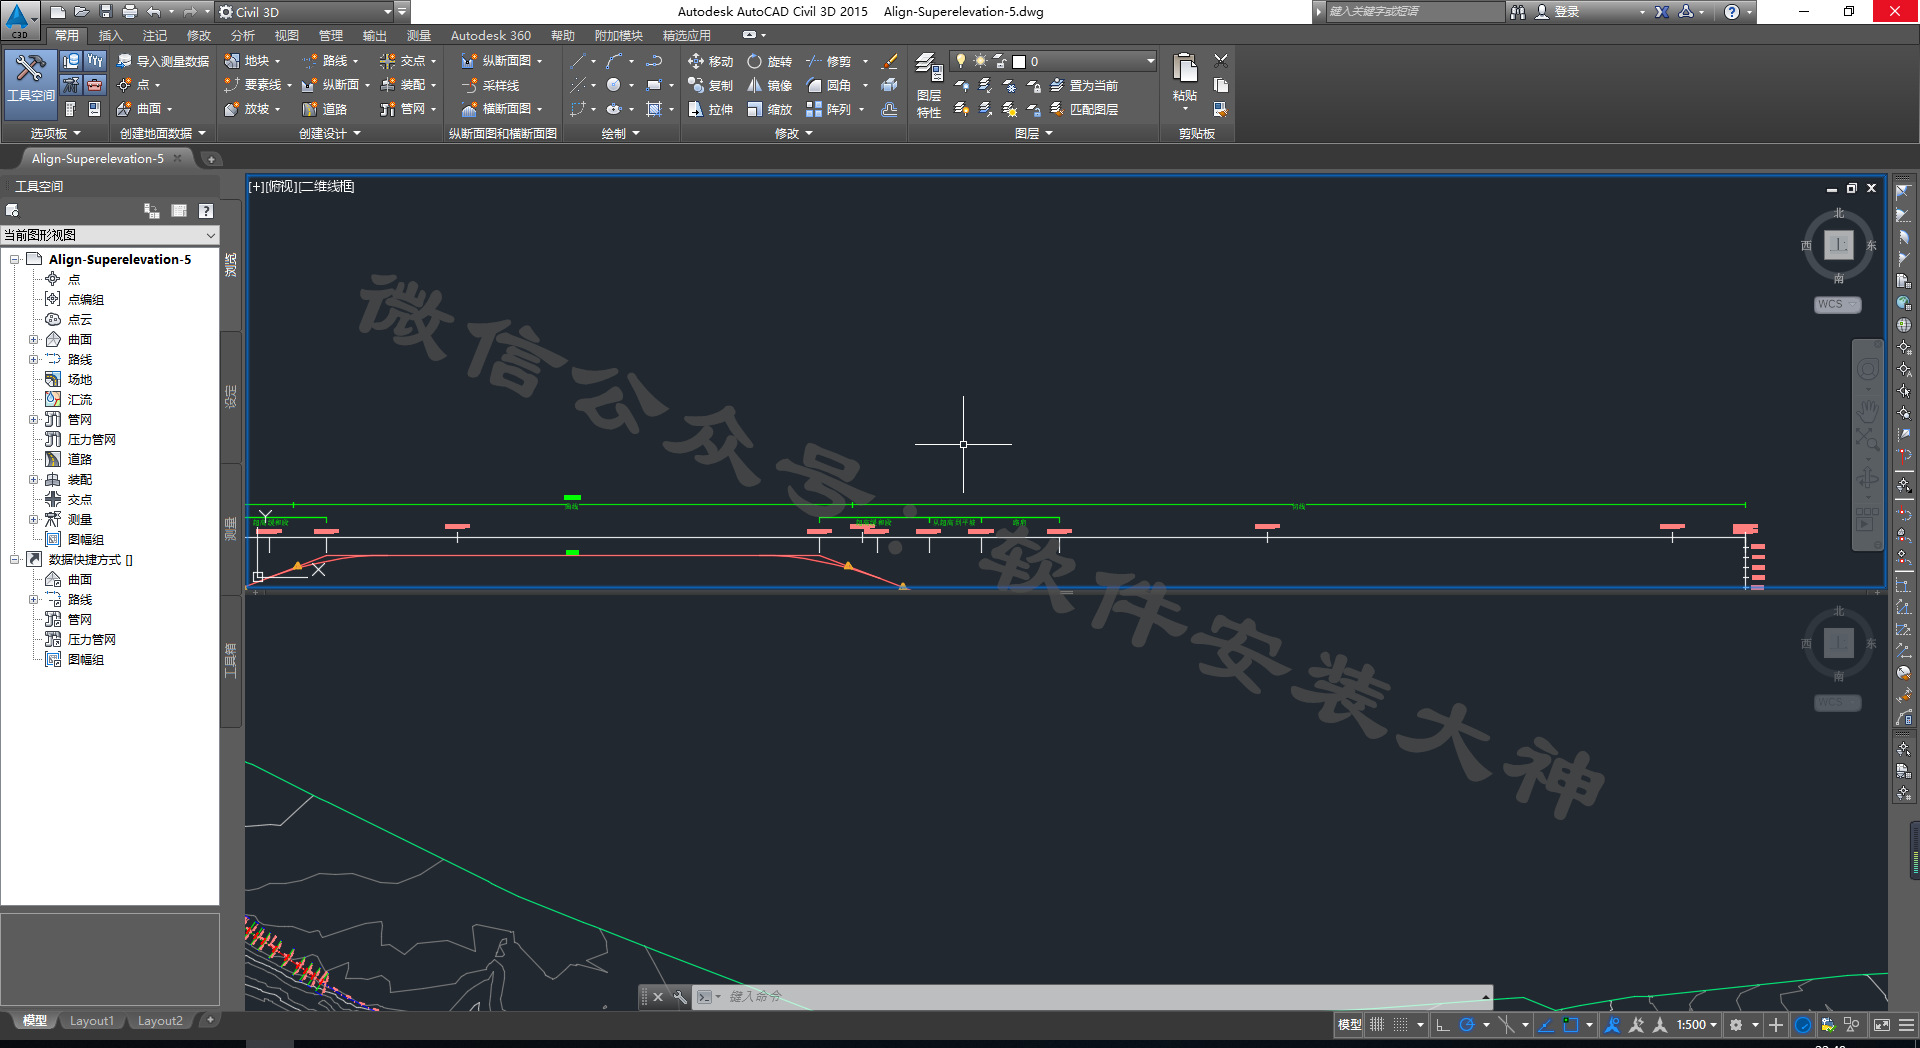Select the Copy (复制) tool

(710, 85)
